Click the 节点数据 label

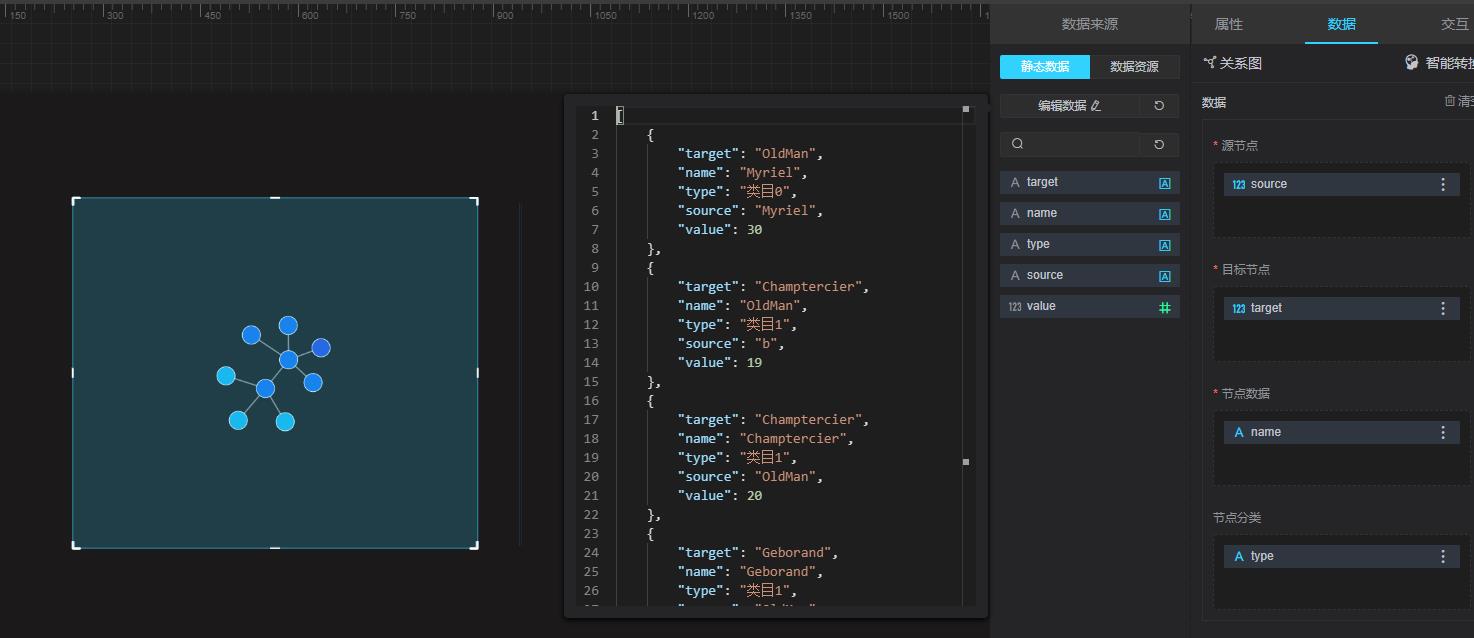point(1246,394)
